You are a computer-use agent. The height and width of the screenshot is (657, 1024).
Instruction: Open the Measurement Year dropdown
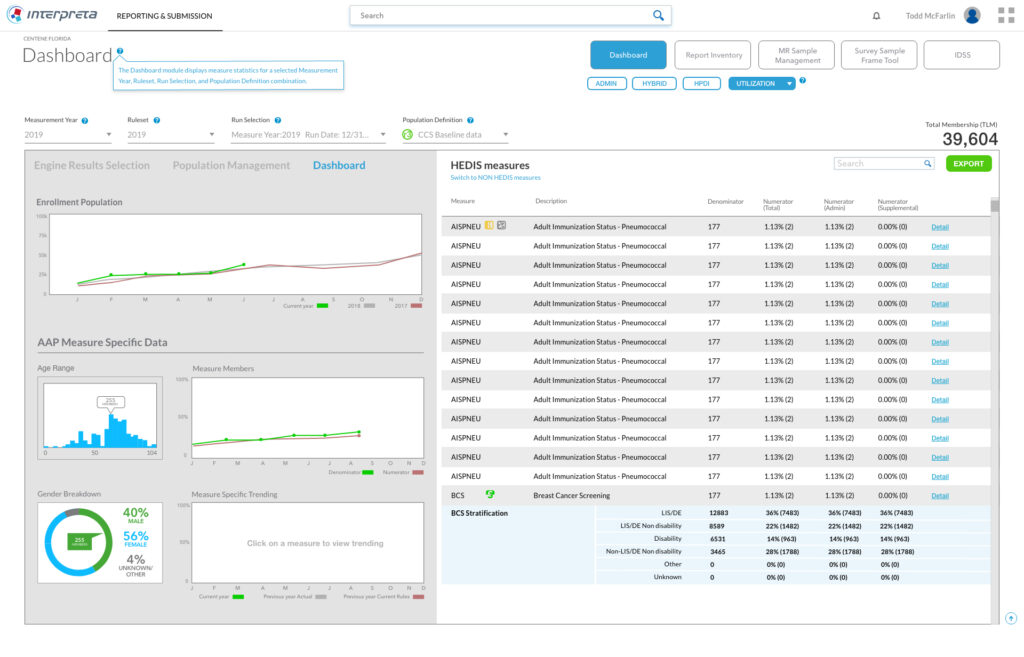pos(68,135)
